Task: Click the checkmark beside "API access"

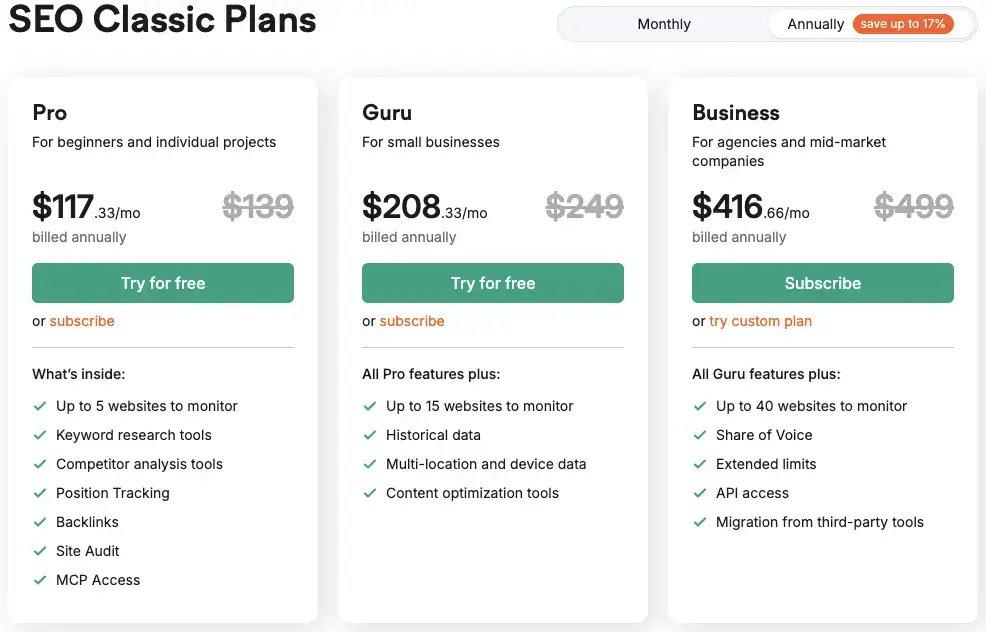Action: click(700, 493)
